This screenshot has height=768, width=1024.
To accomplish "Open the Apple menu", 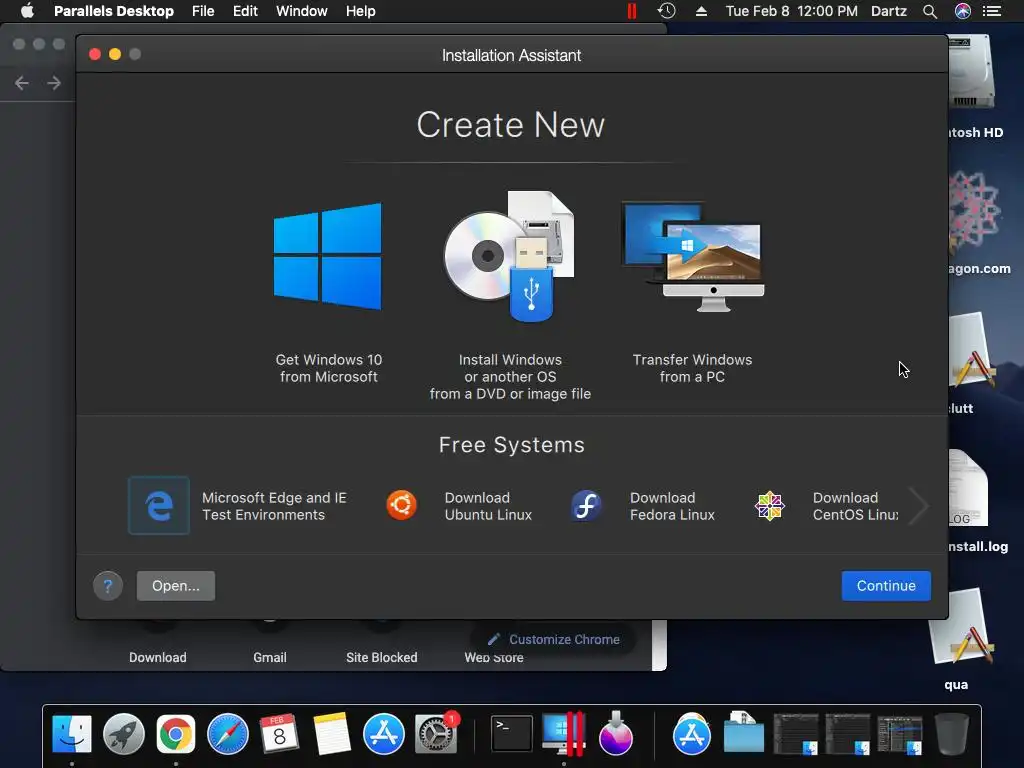I will pyautogui.click(x=27, y=11).
